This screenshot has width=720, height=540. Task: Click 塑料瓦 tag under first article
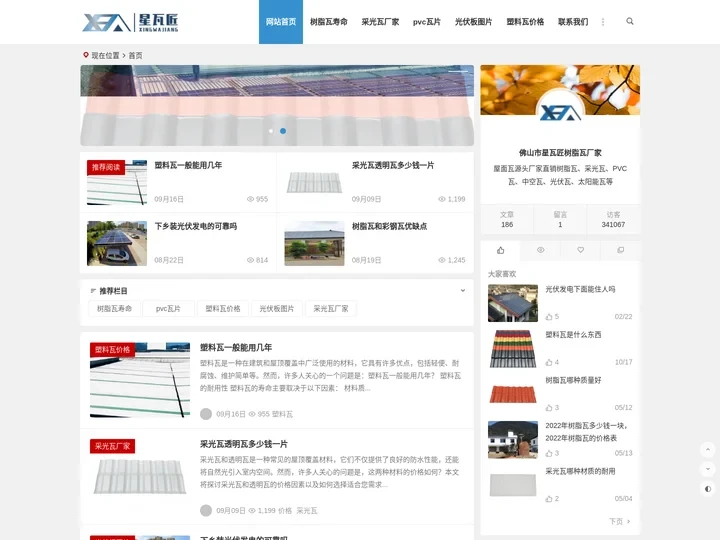282,414
